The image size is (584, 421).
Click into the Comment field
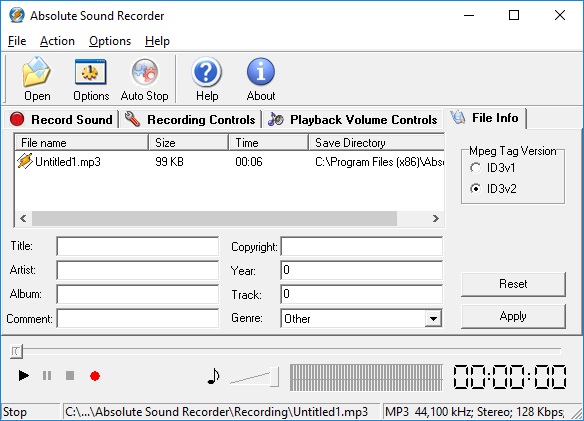[x=137, y=319]
